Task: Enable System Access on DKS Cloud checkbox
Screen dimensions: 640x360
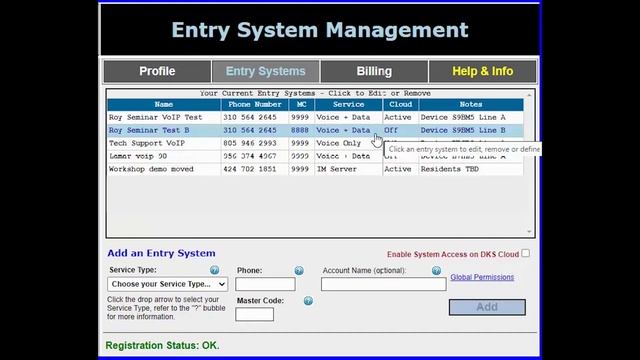Action: click(x=526, y=253)
